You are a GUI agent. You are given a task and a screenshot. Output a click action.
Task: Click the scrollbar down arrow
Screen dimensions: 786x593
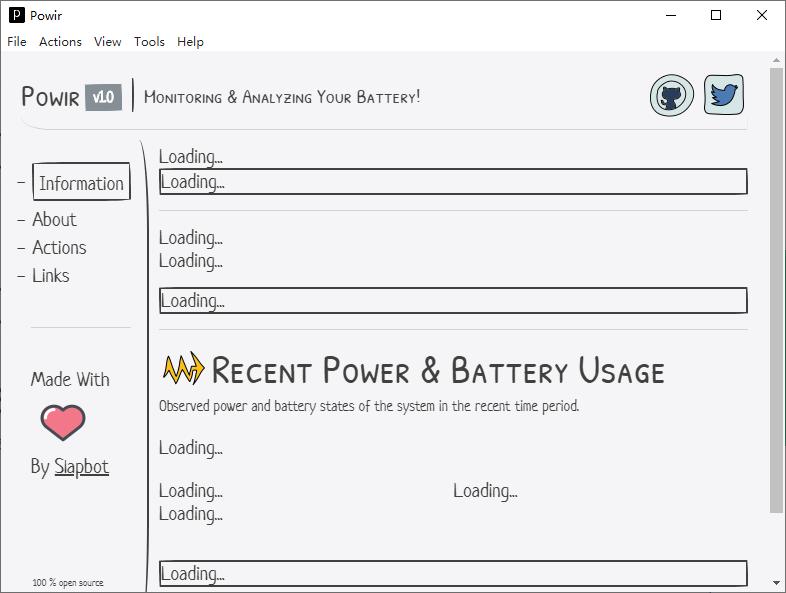[776, 583]
